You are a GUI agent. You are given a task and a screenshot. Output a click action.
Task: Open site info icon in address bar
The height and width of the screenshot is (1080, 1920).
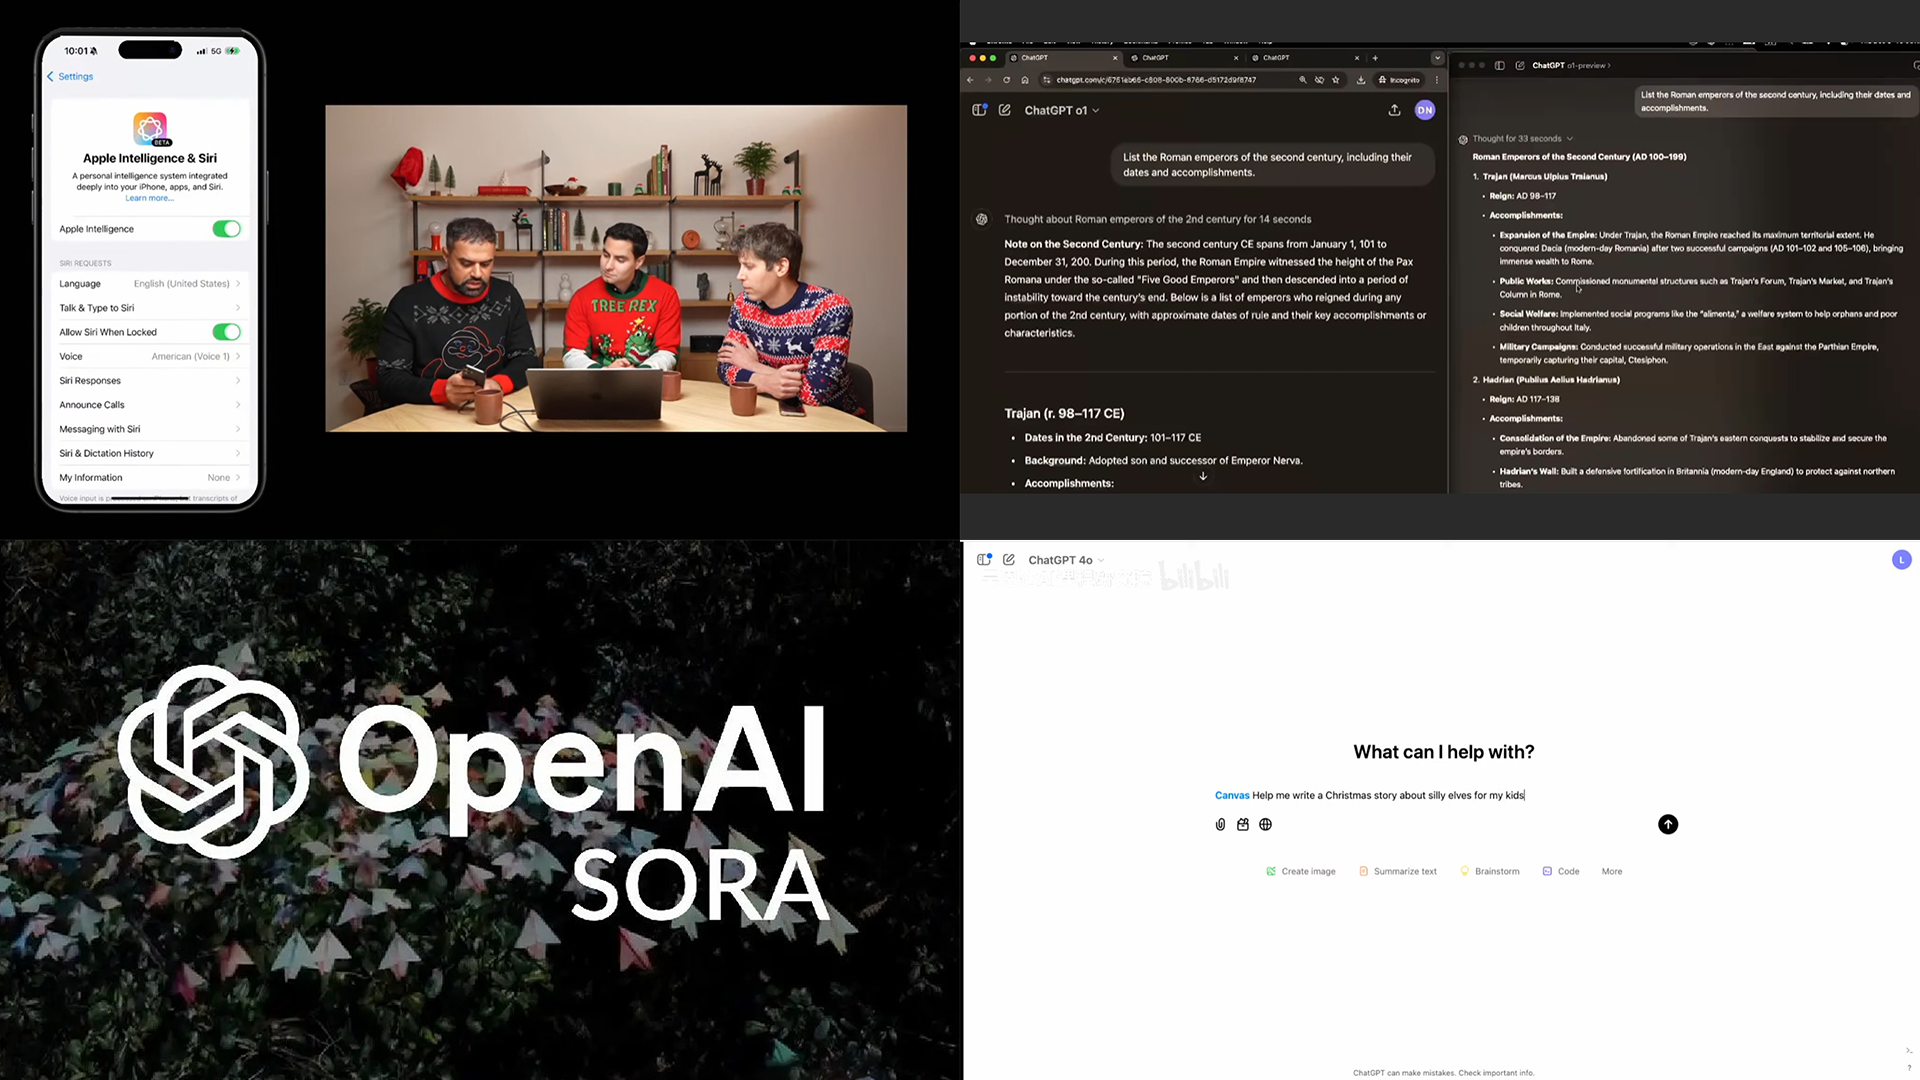[x=1047, y=80]
